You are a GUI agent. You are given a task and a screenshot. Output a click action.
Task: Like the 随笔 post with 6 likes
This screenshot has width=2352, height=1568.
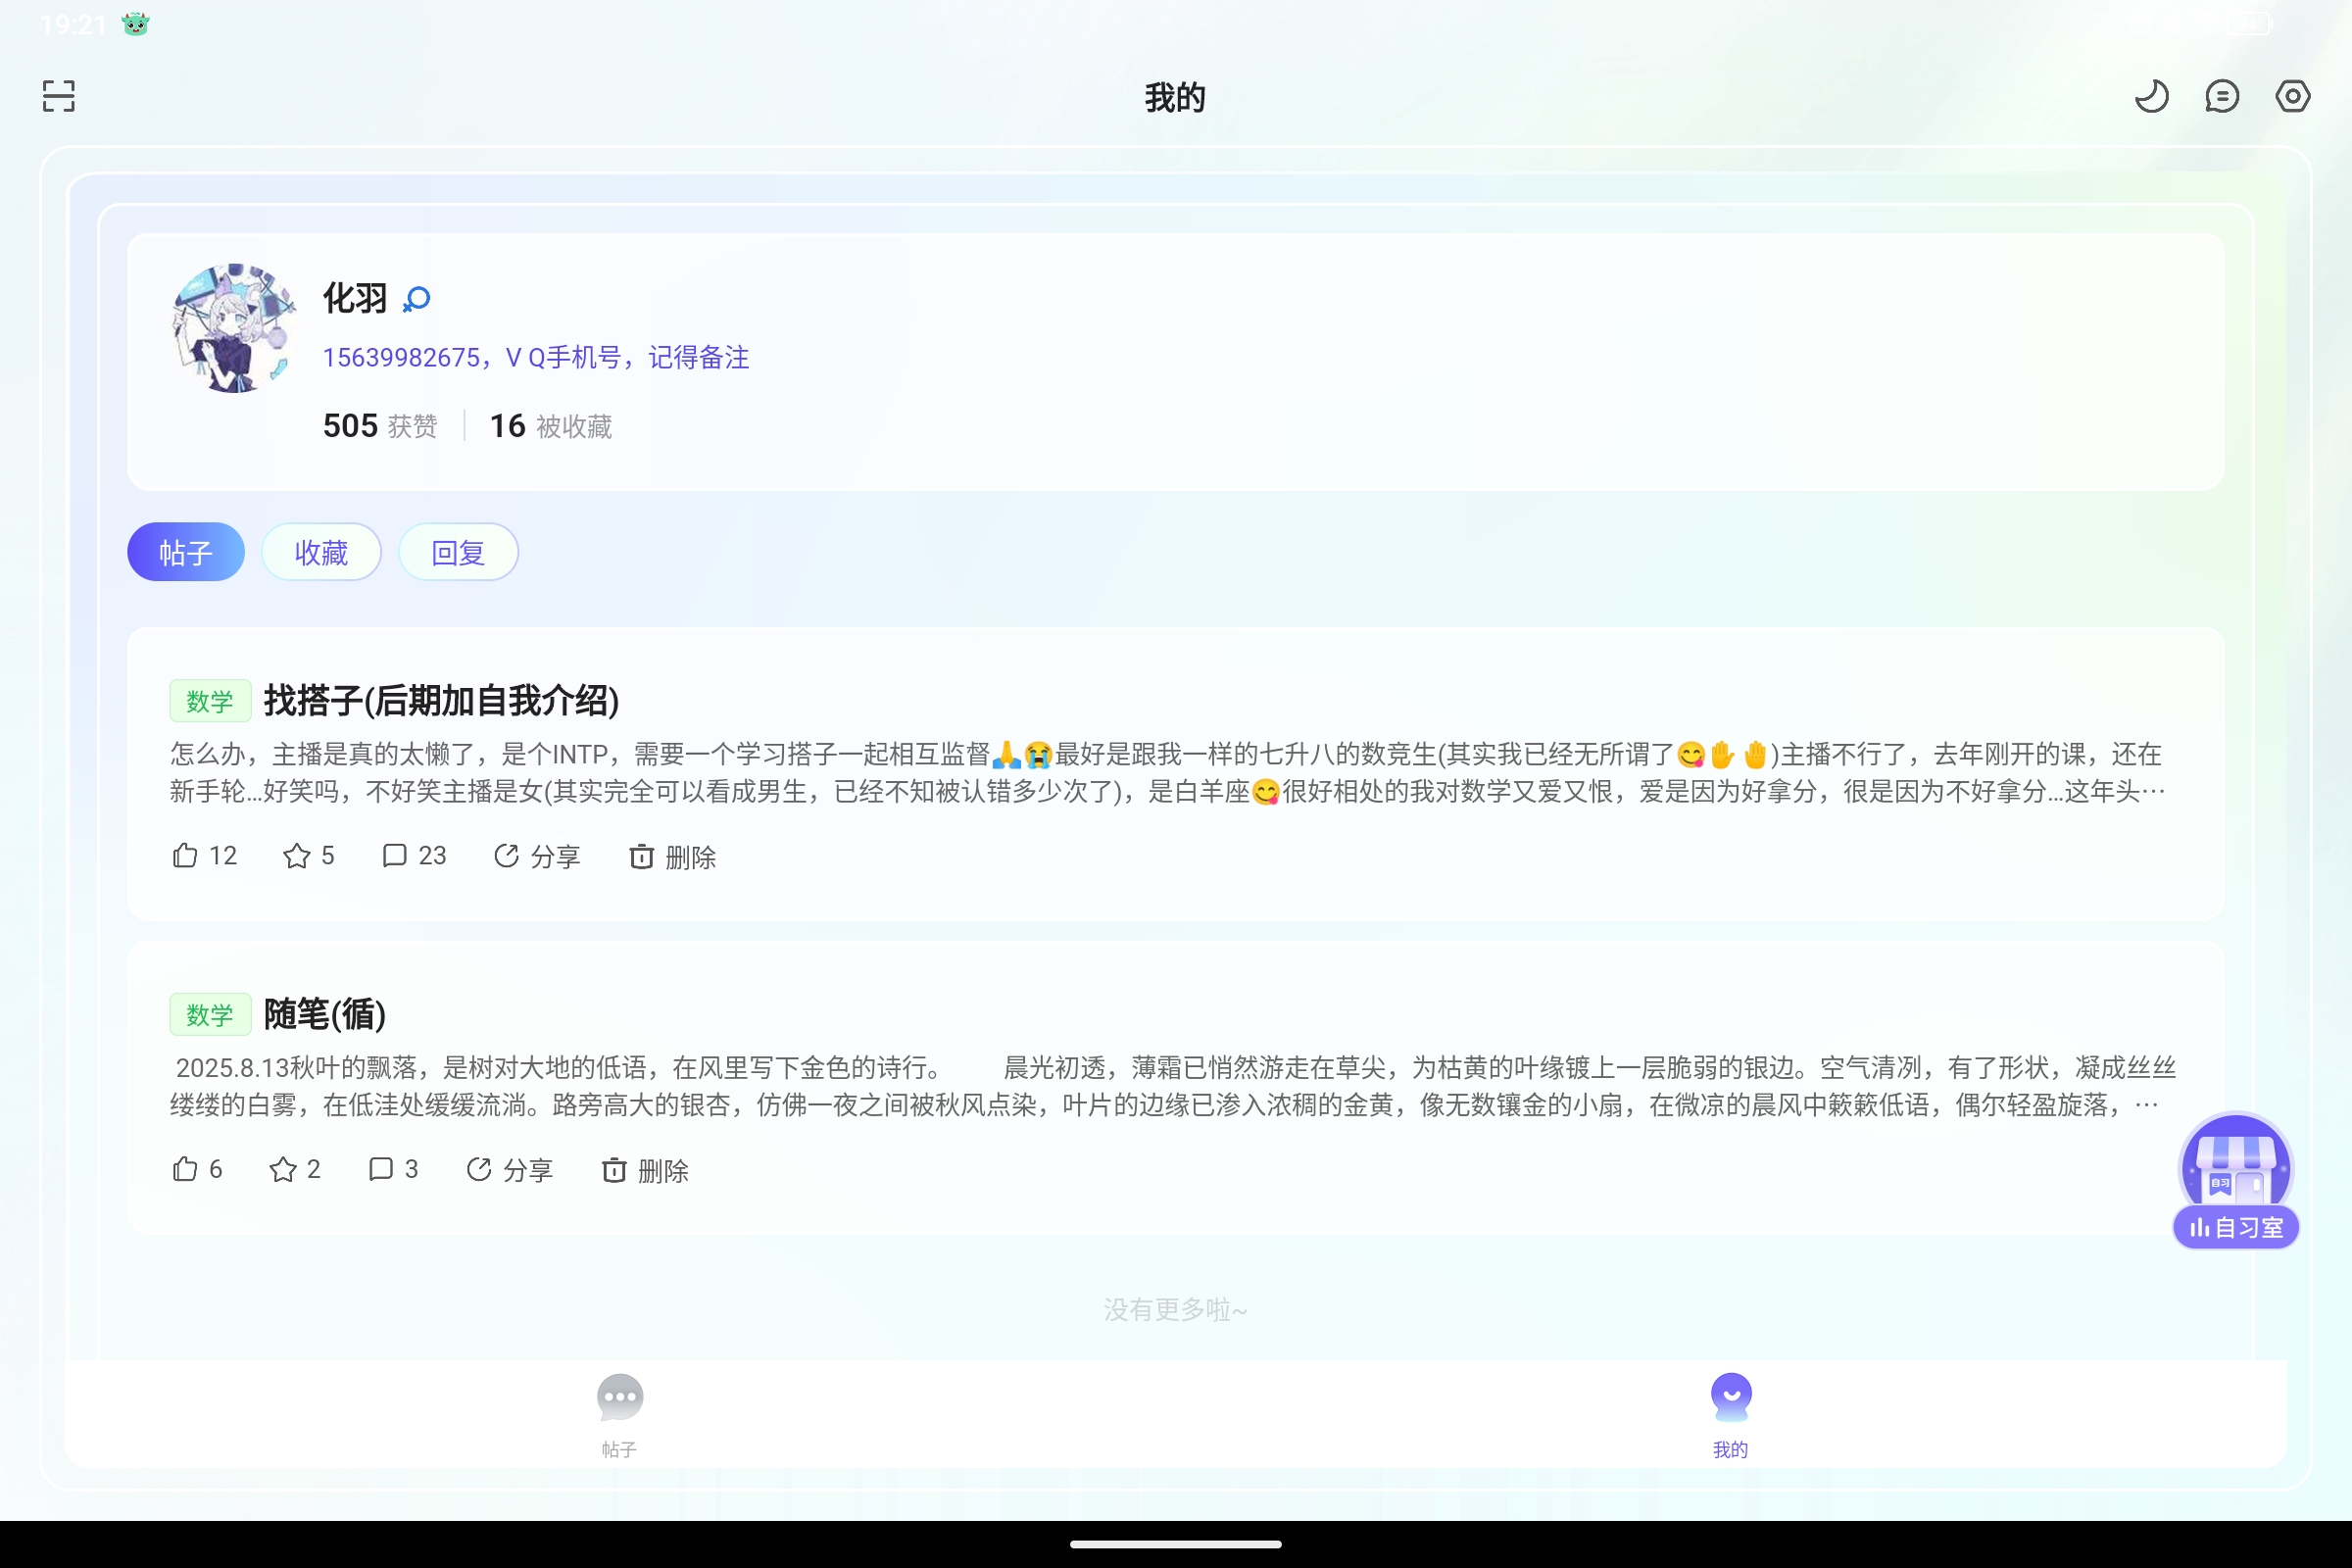click(197, 1170)
